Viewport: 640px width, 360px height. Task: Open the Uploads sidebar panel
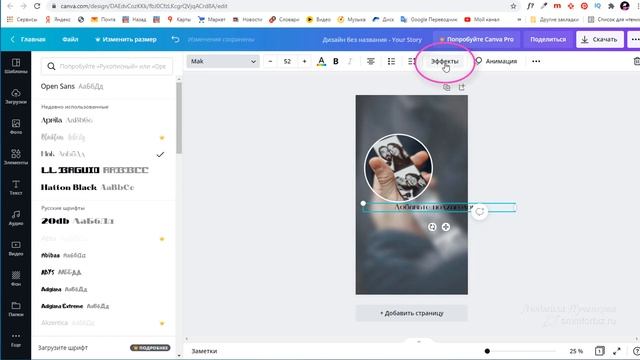pos(16,96)
